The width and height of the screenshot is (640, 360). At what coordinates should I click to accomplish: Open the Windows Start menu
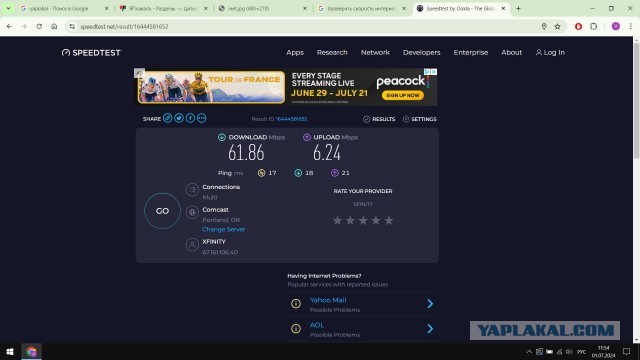[10, 352]
